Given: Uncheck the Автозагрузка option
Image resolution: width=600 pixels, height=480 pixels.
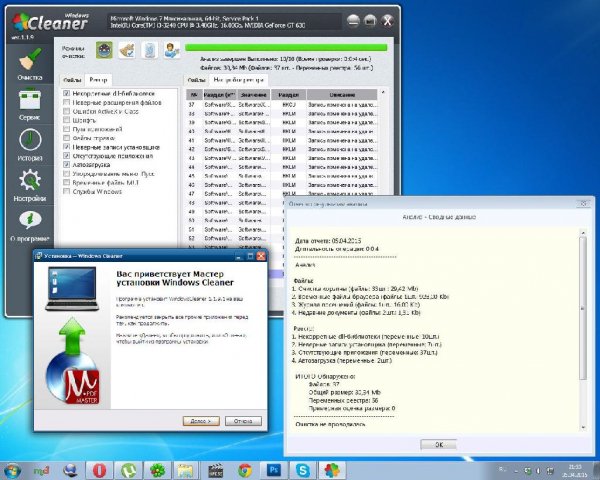Looking at the screenshot, I should click(67, 165).
